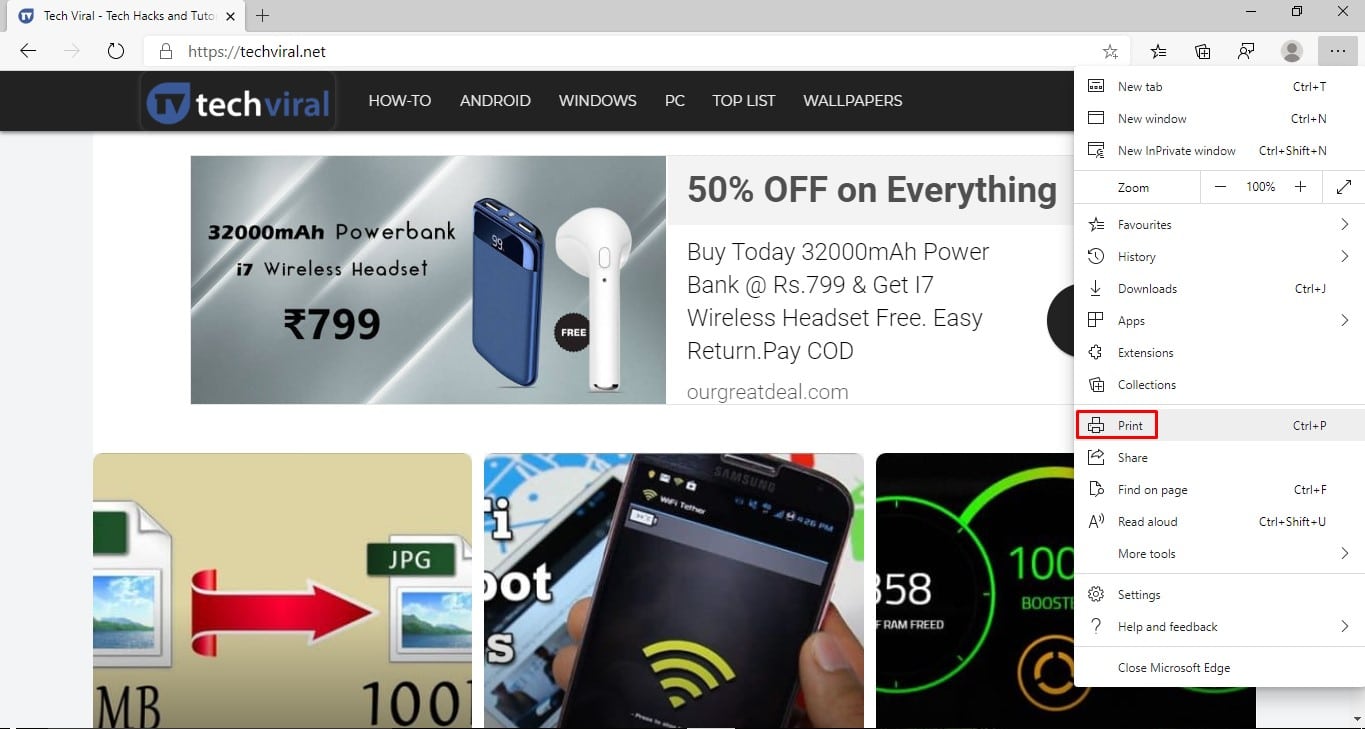Open a new browser tab plus button

pyautogui.click(x=263, y=15)
